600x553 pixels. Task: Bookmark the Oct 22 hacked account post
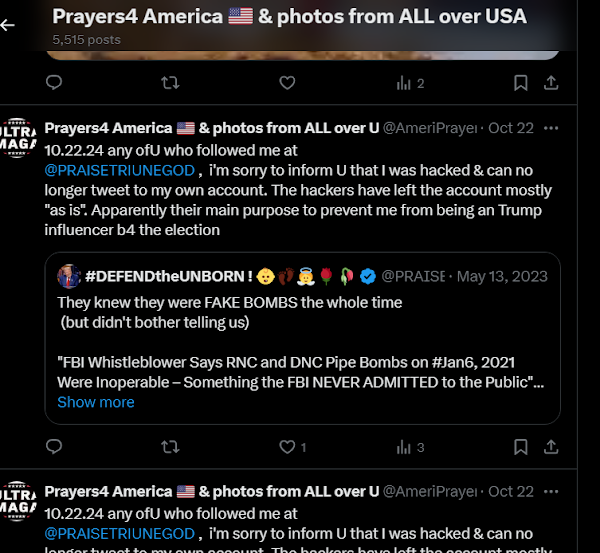click(x=521, y=447)
